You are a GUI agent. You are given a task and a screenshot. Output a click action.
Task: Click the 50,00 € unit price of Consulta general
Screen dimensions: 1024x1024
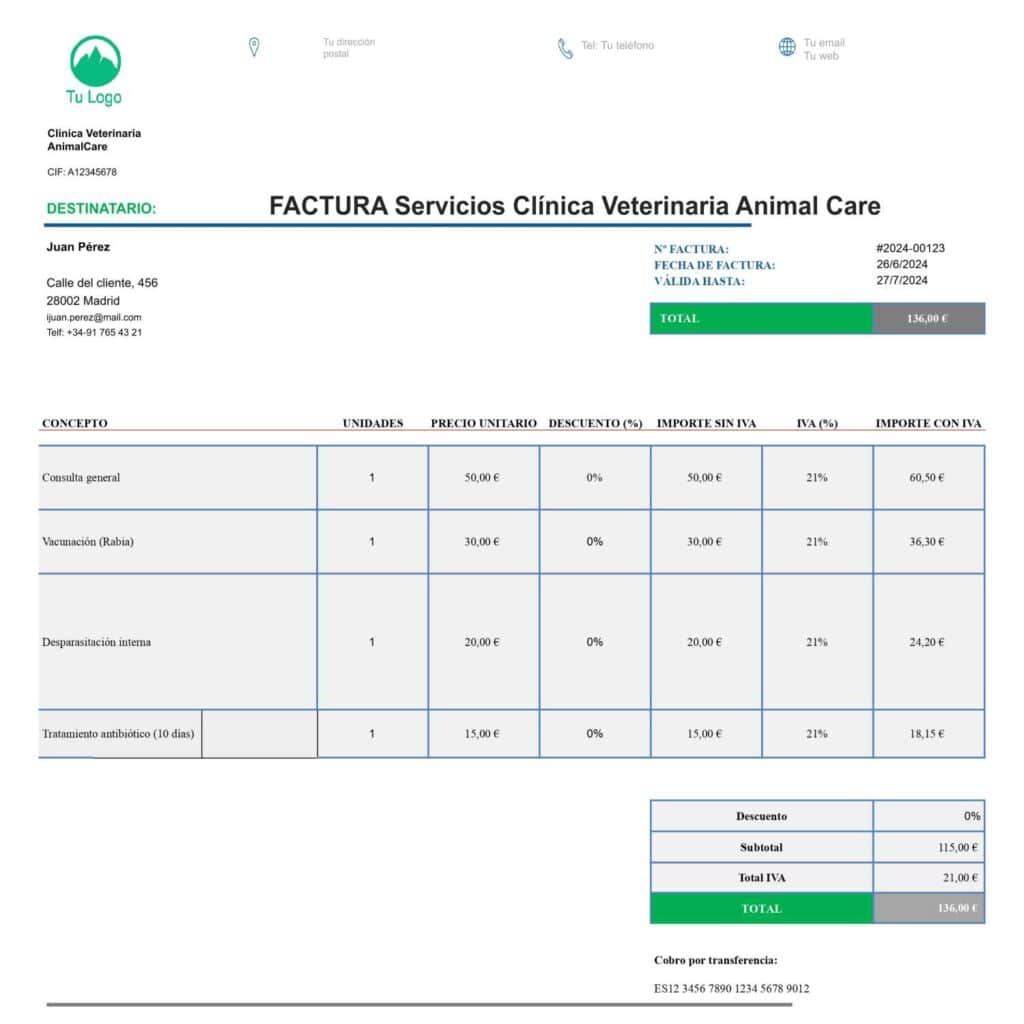coord(483,477)
